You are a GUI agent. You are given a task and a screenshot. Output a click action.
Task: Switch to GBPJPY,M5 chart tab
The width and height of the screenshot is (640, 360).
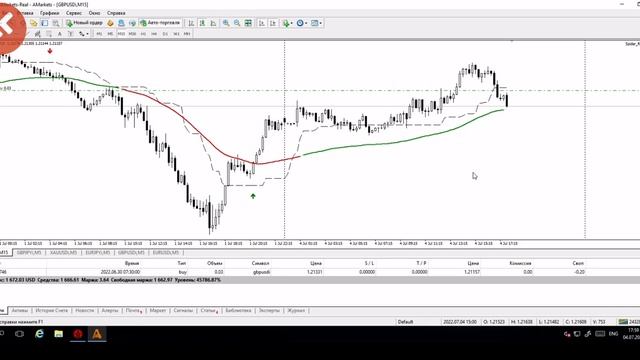[x=29, y=253]
